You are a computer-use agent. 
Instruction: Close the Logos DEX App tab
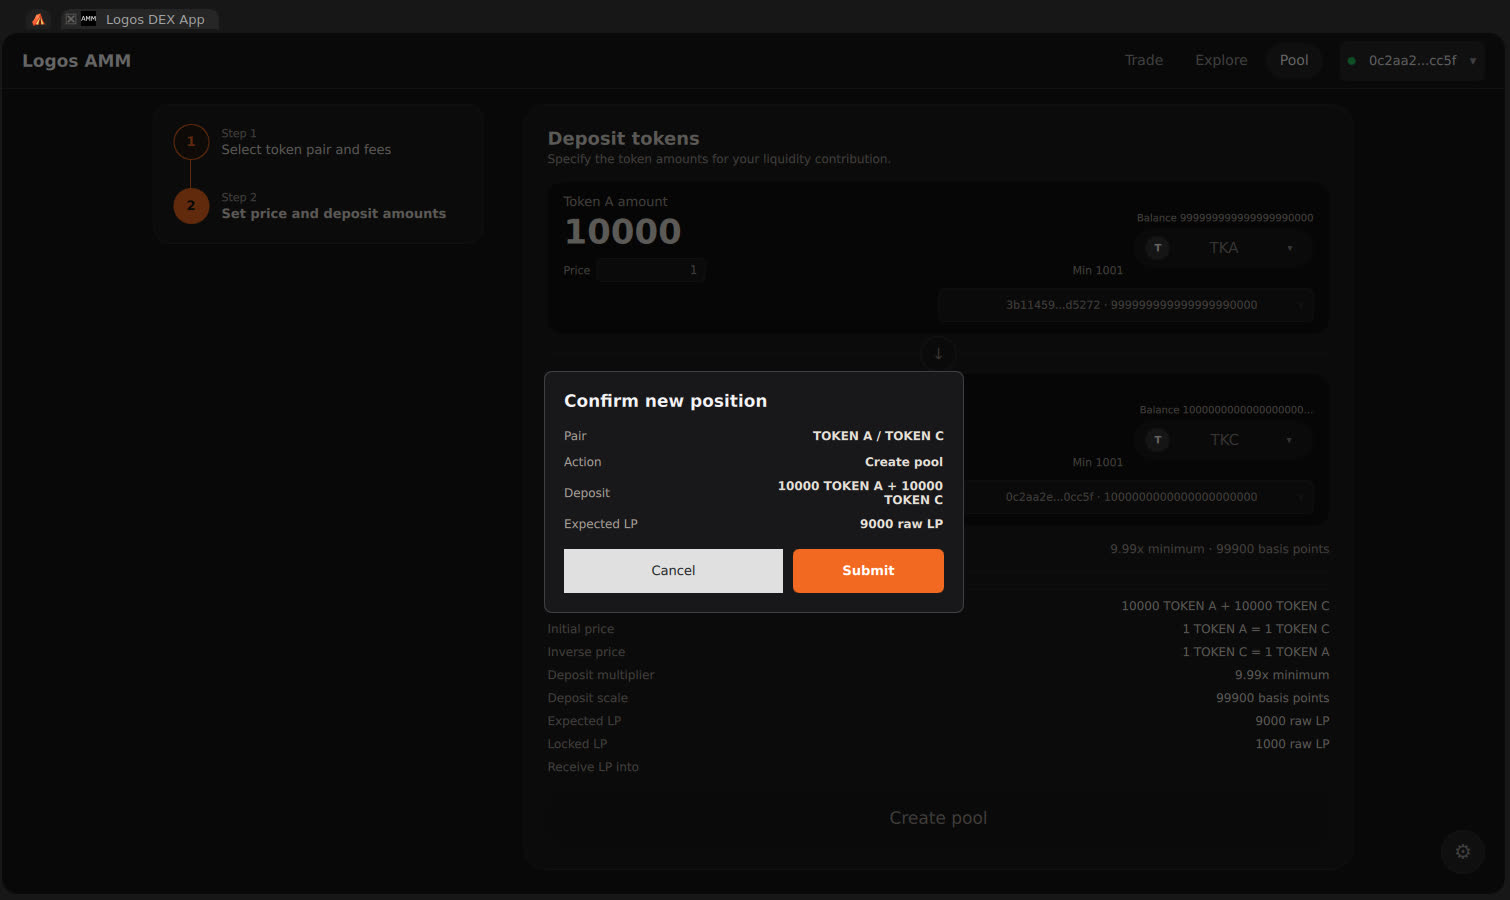coord(71,19)
